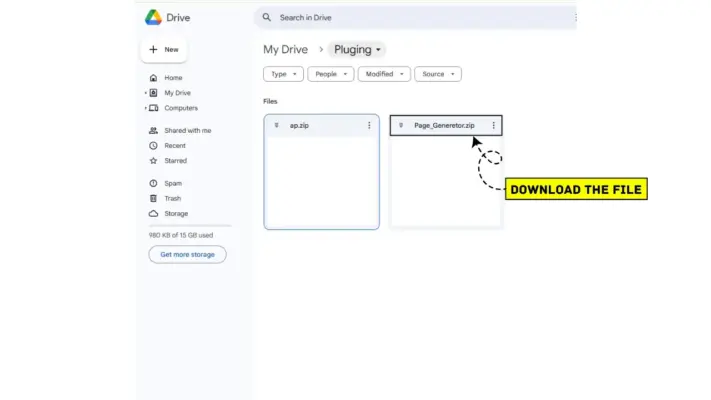Open the Recent section
This screenshot has height=400, width=711.
[175, 146]
